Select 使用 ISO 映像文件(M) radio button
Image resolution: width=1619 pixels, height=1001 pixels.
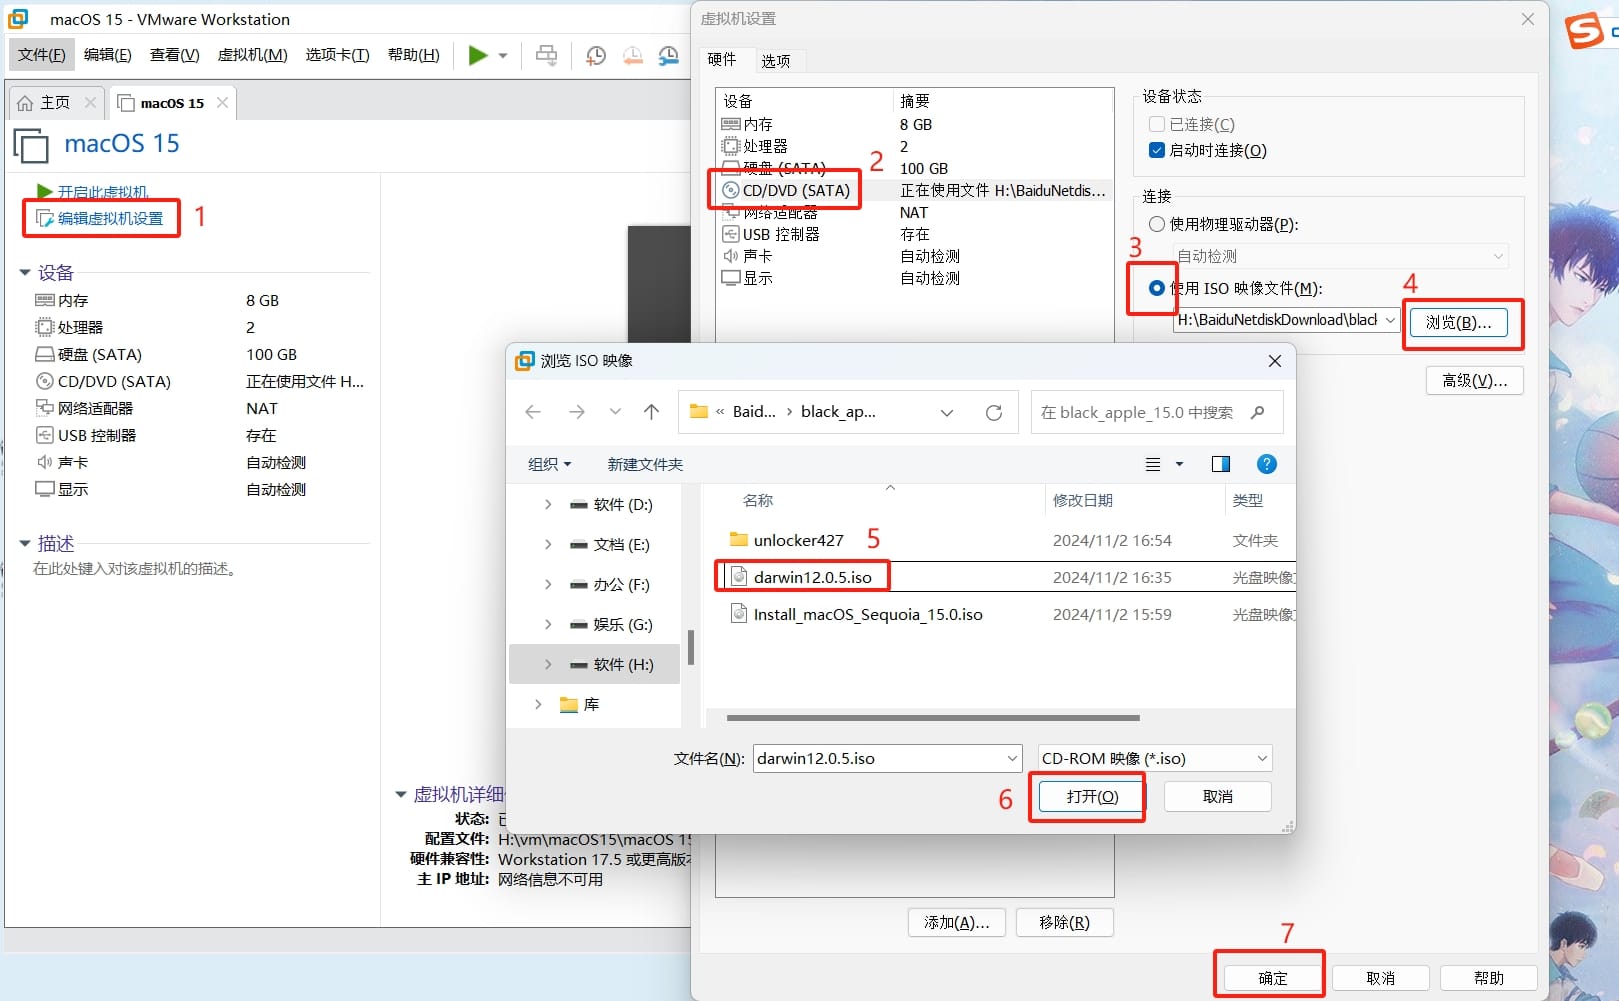tap(1157, 288)
